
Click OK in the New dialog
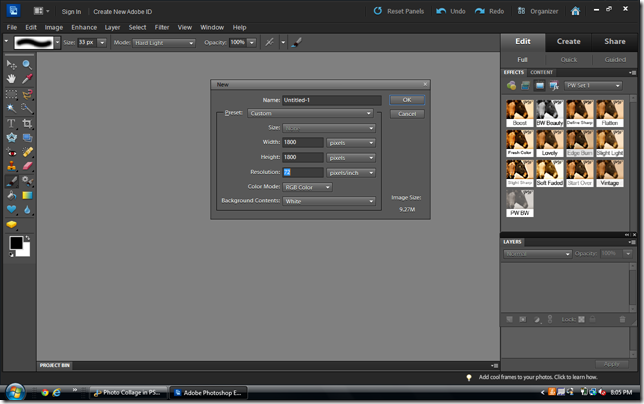pos(407,100)
